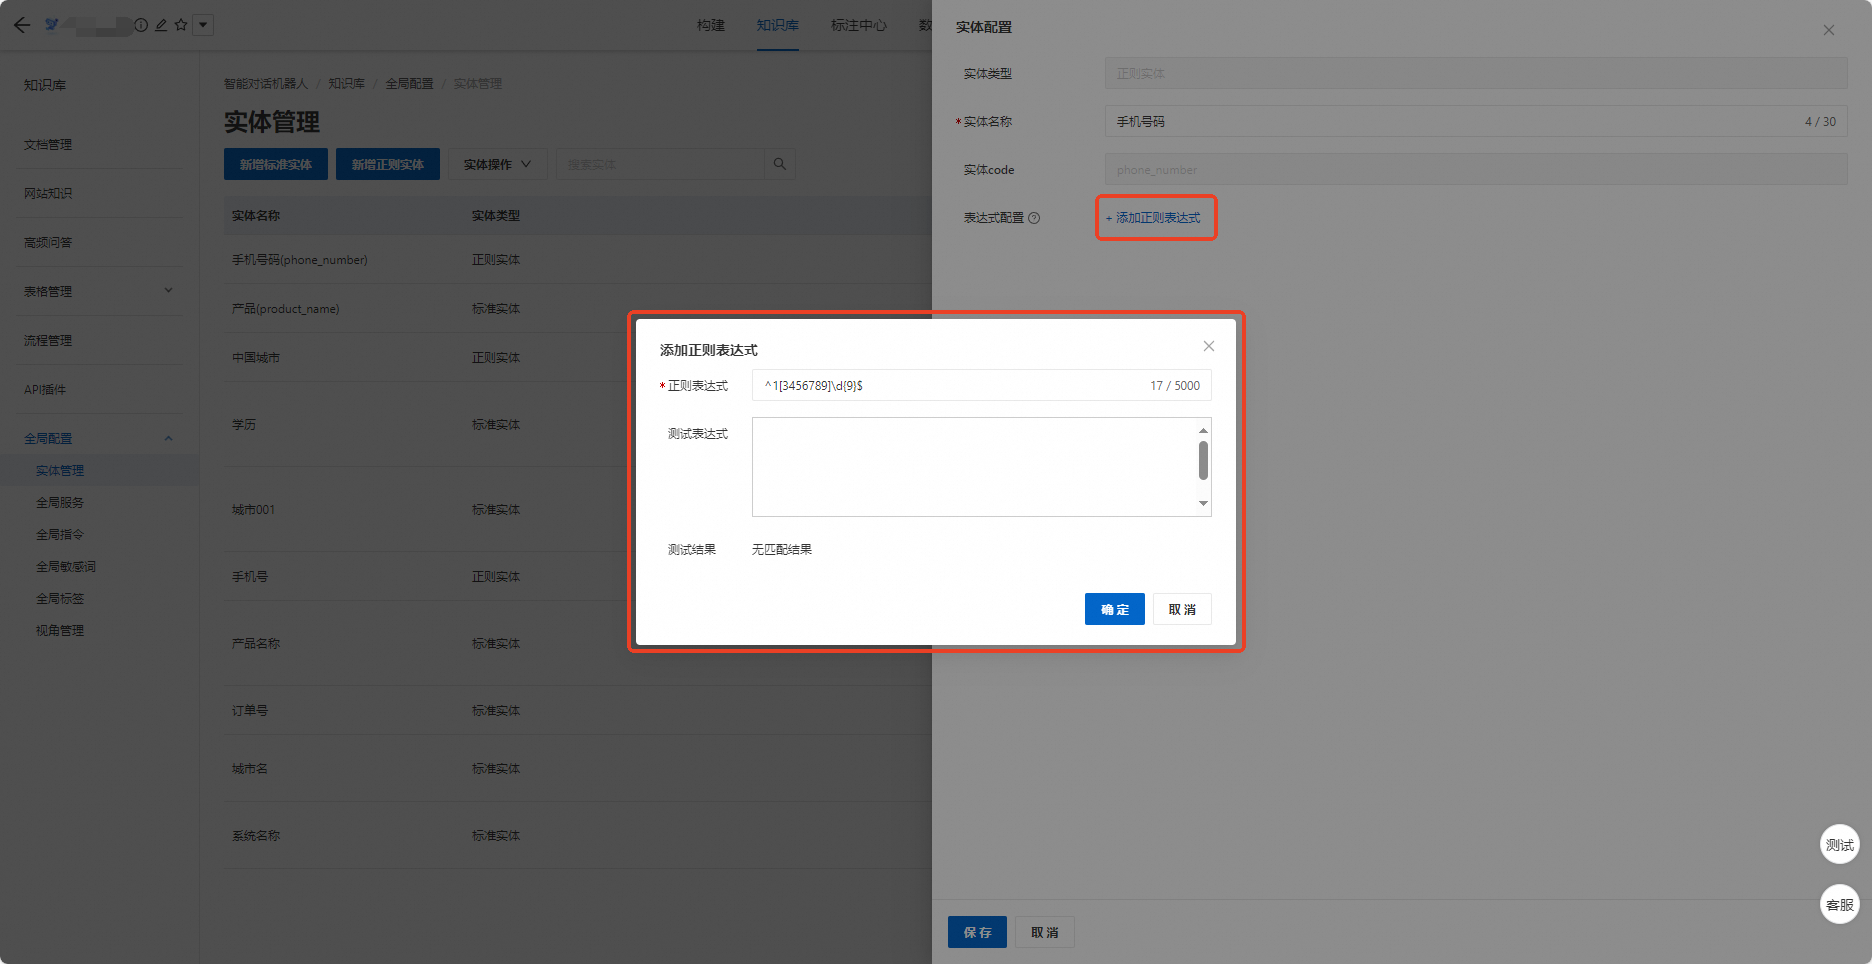Click the text area scrollbar down arrow
This screenshot has width=1872, height=964.
pos(1203,504)
